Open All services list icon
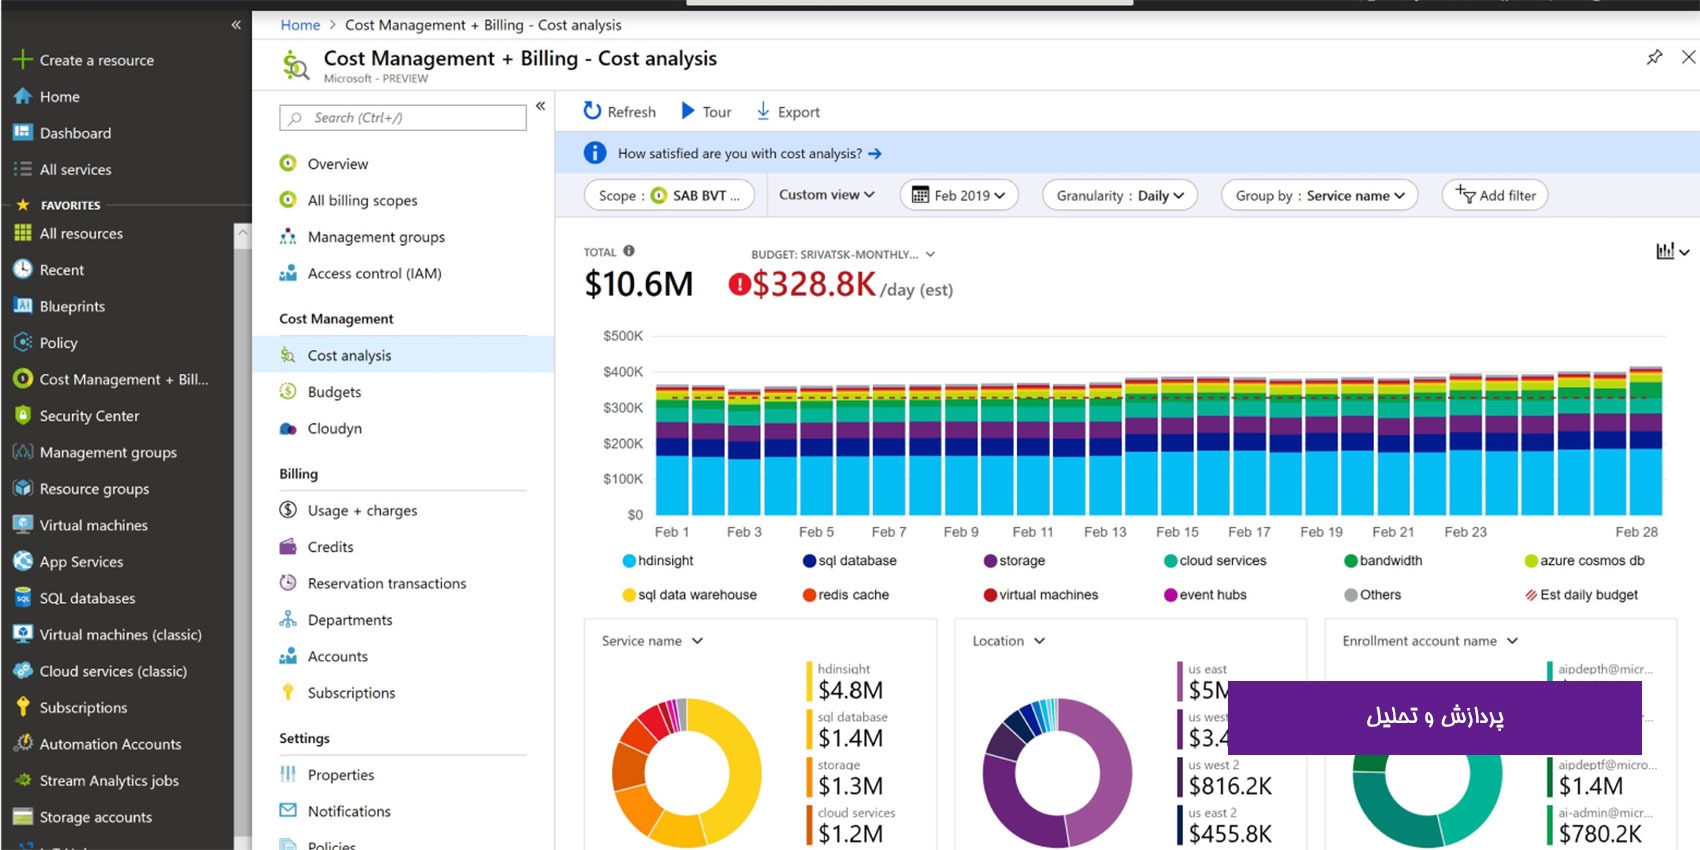The height and width of the screenshot is (850, 1700). click(22, 169)
